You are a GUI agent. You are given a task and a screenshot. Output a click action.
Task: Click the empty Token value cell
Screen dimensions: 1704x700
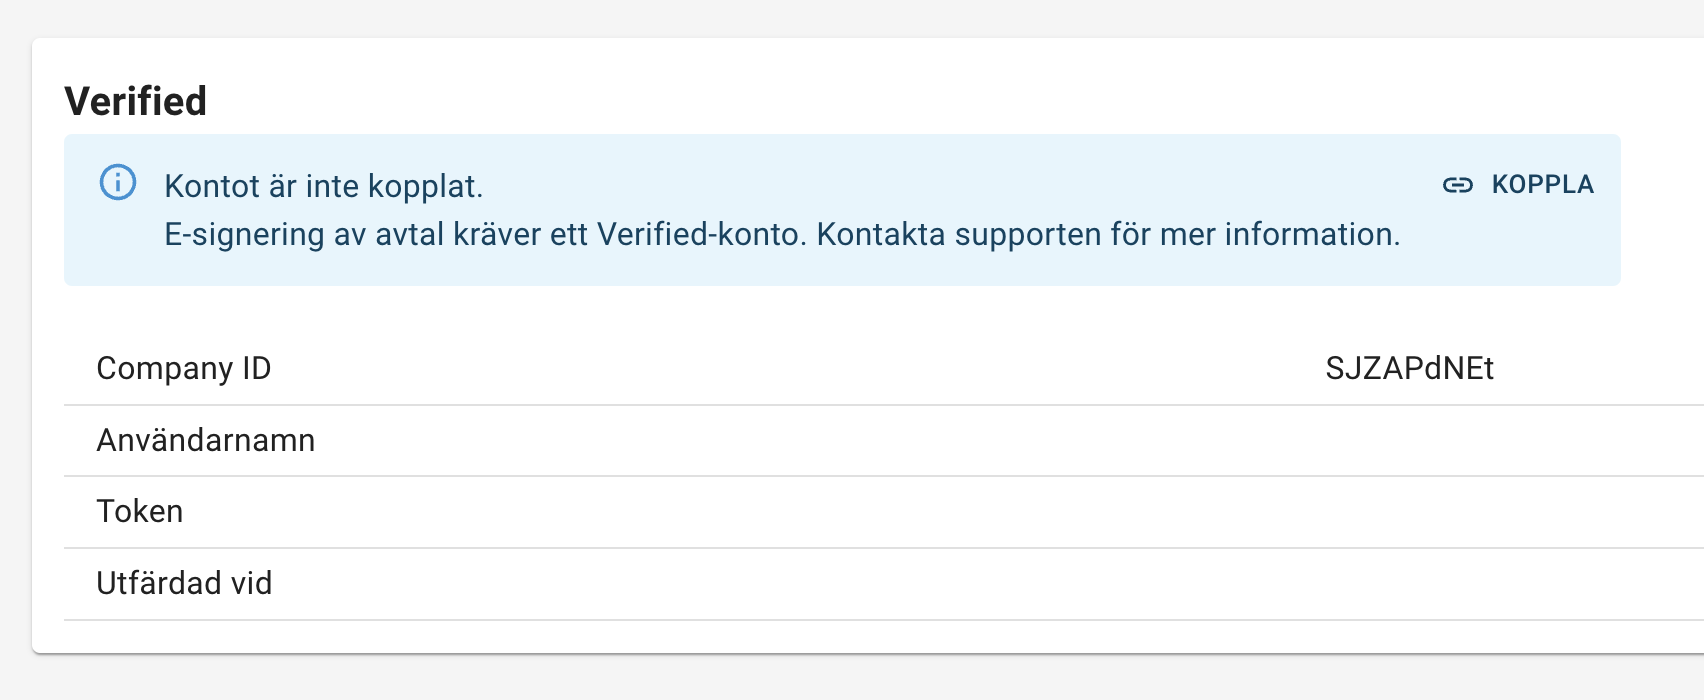coord(1409,511)
